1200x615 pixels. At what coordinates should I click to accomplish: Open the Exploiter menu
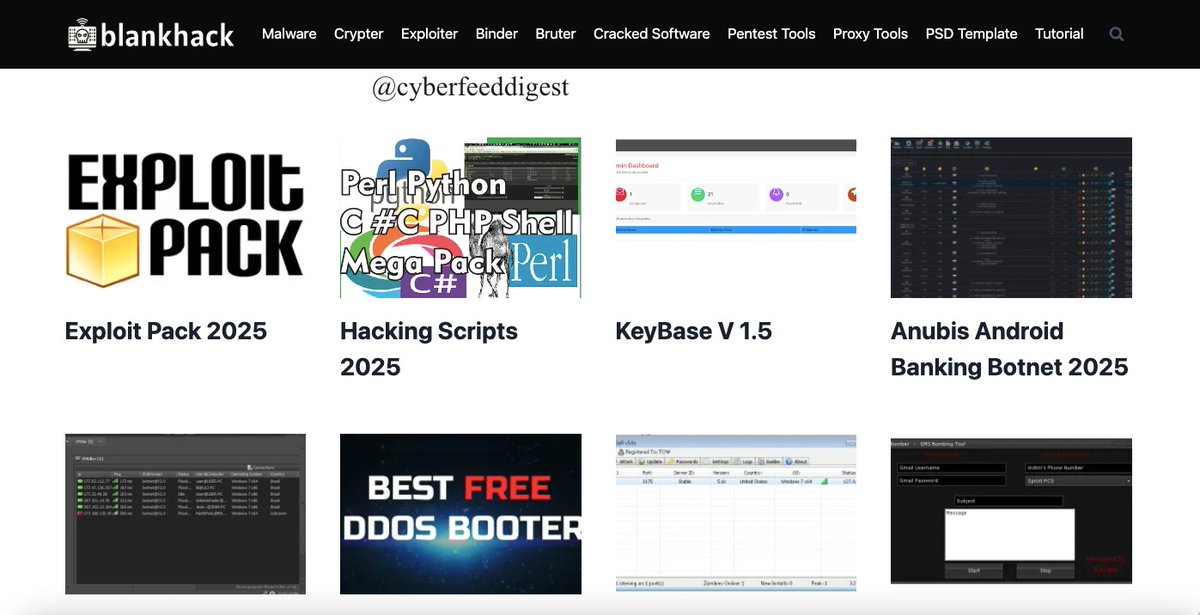pyautogui.click(x=429, y=34)
